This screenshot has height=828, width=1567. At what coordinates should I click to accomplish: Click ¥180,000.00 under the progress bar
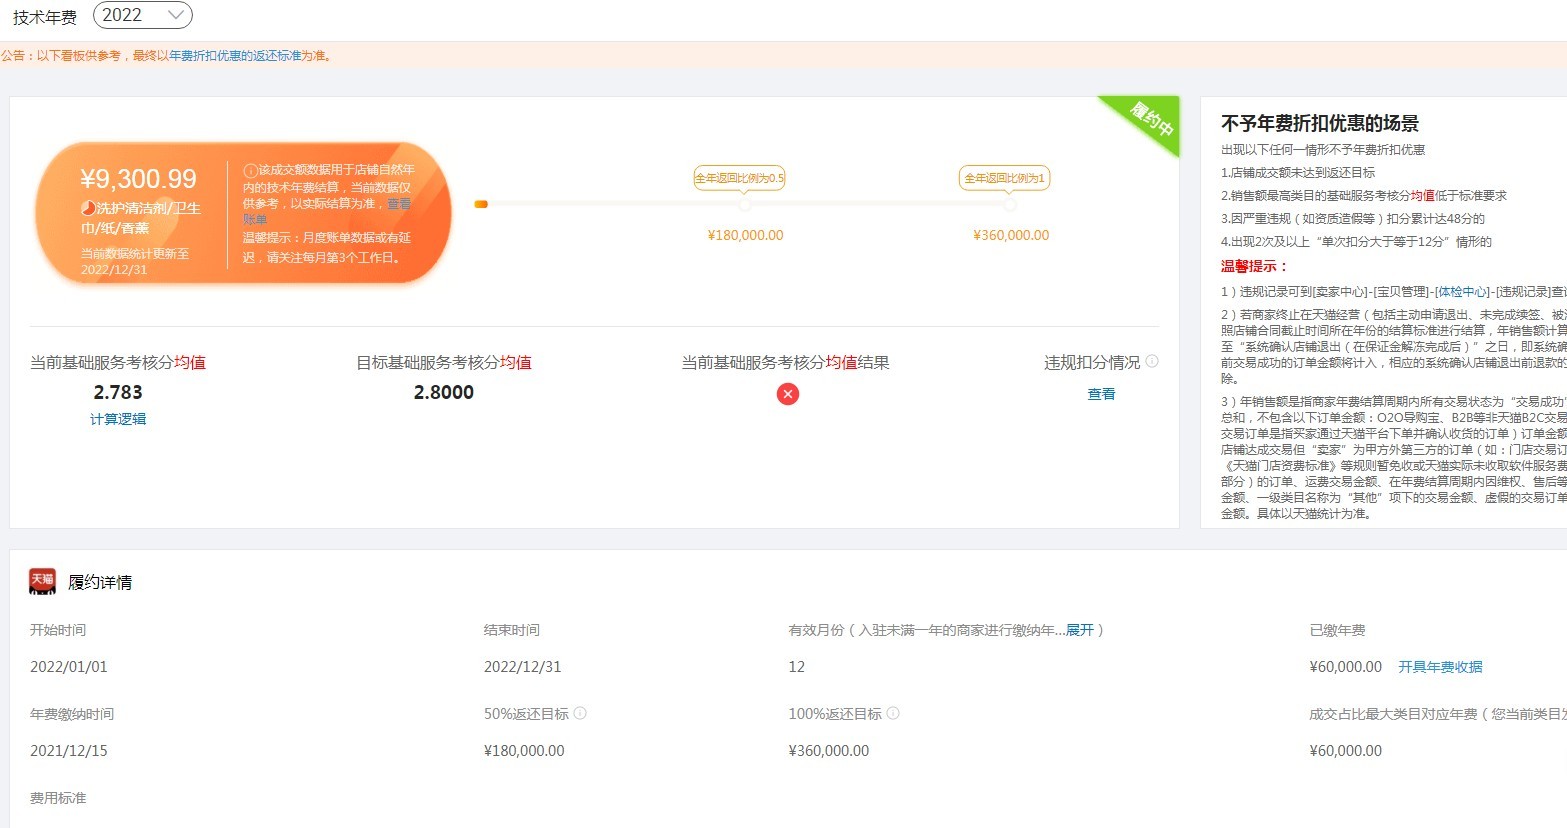(x=745, y=236)
